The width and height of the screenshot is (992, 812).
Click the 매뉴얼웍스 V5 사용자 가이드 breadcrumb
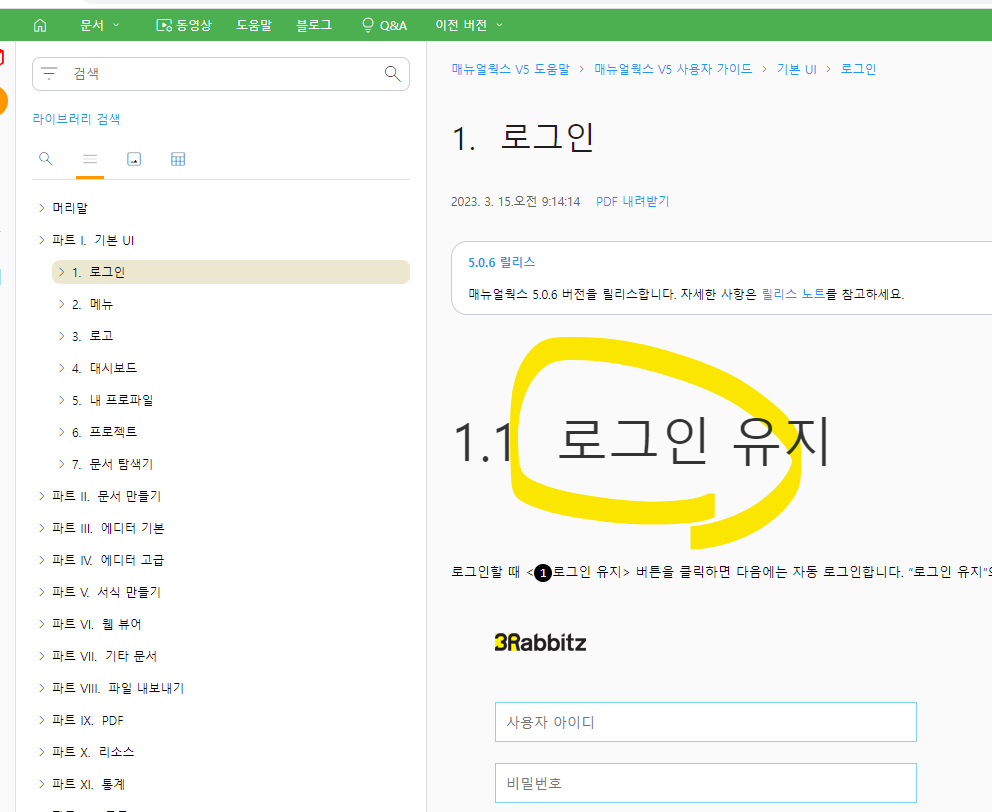[673, 69]
